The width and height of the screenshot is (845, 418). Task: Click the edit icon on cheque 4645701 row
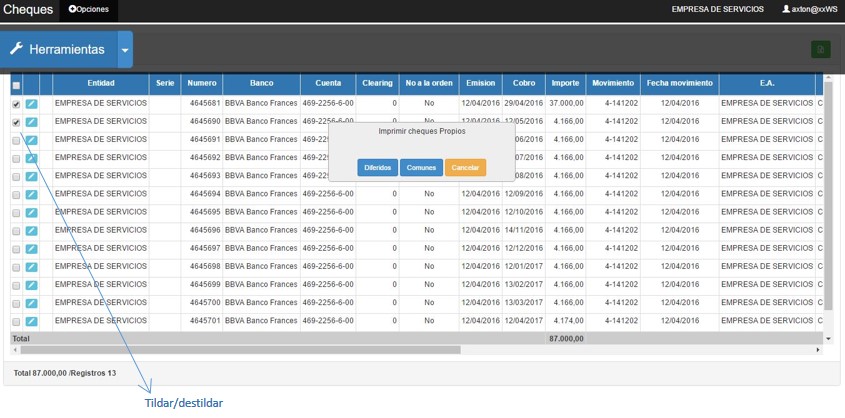[31, 321]
